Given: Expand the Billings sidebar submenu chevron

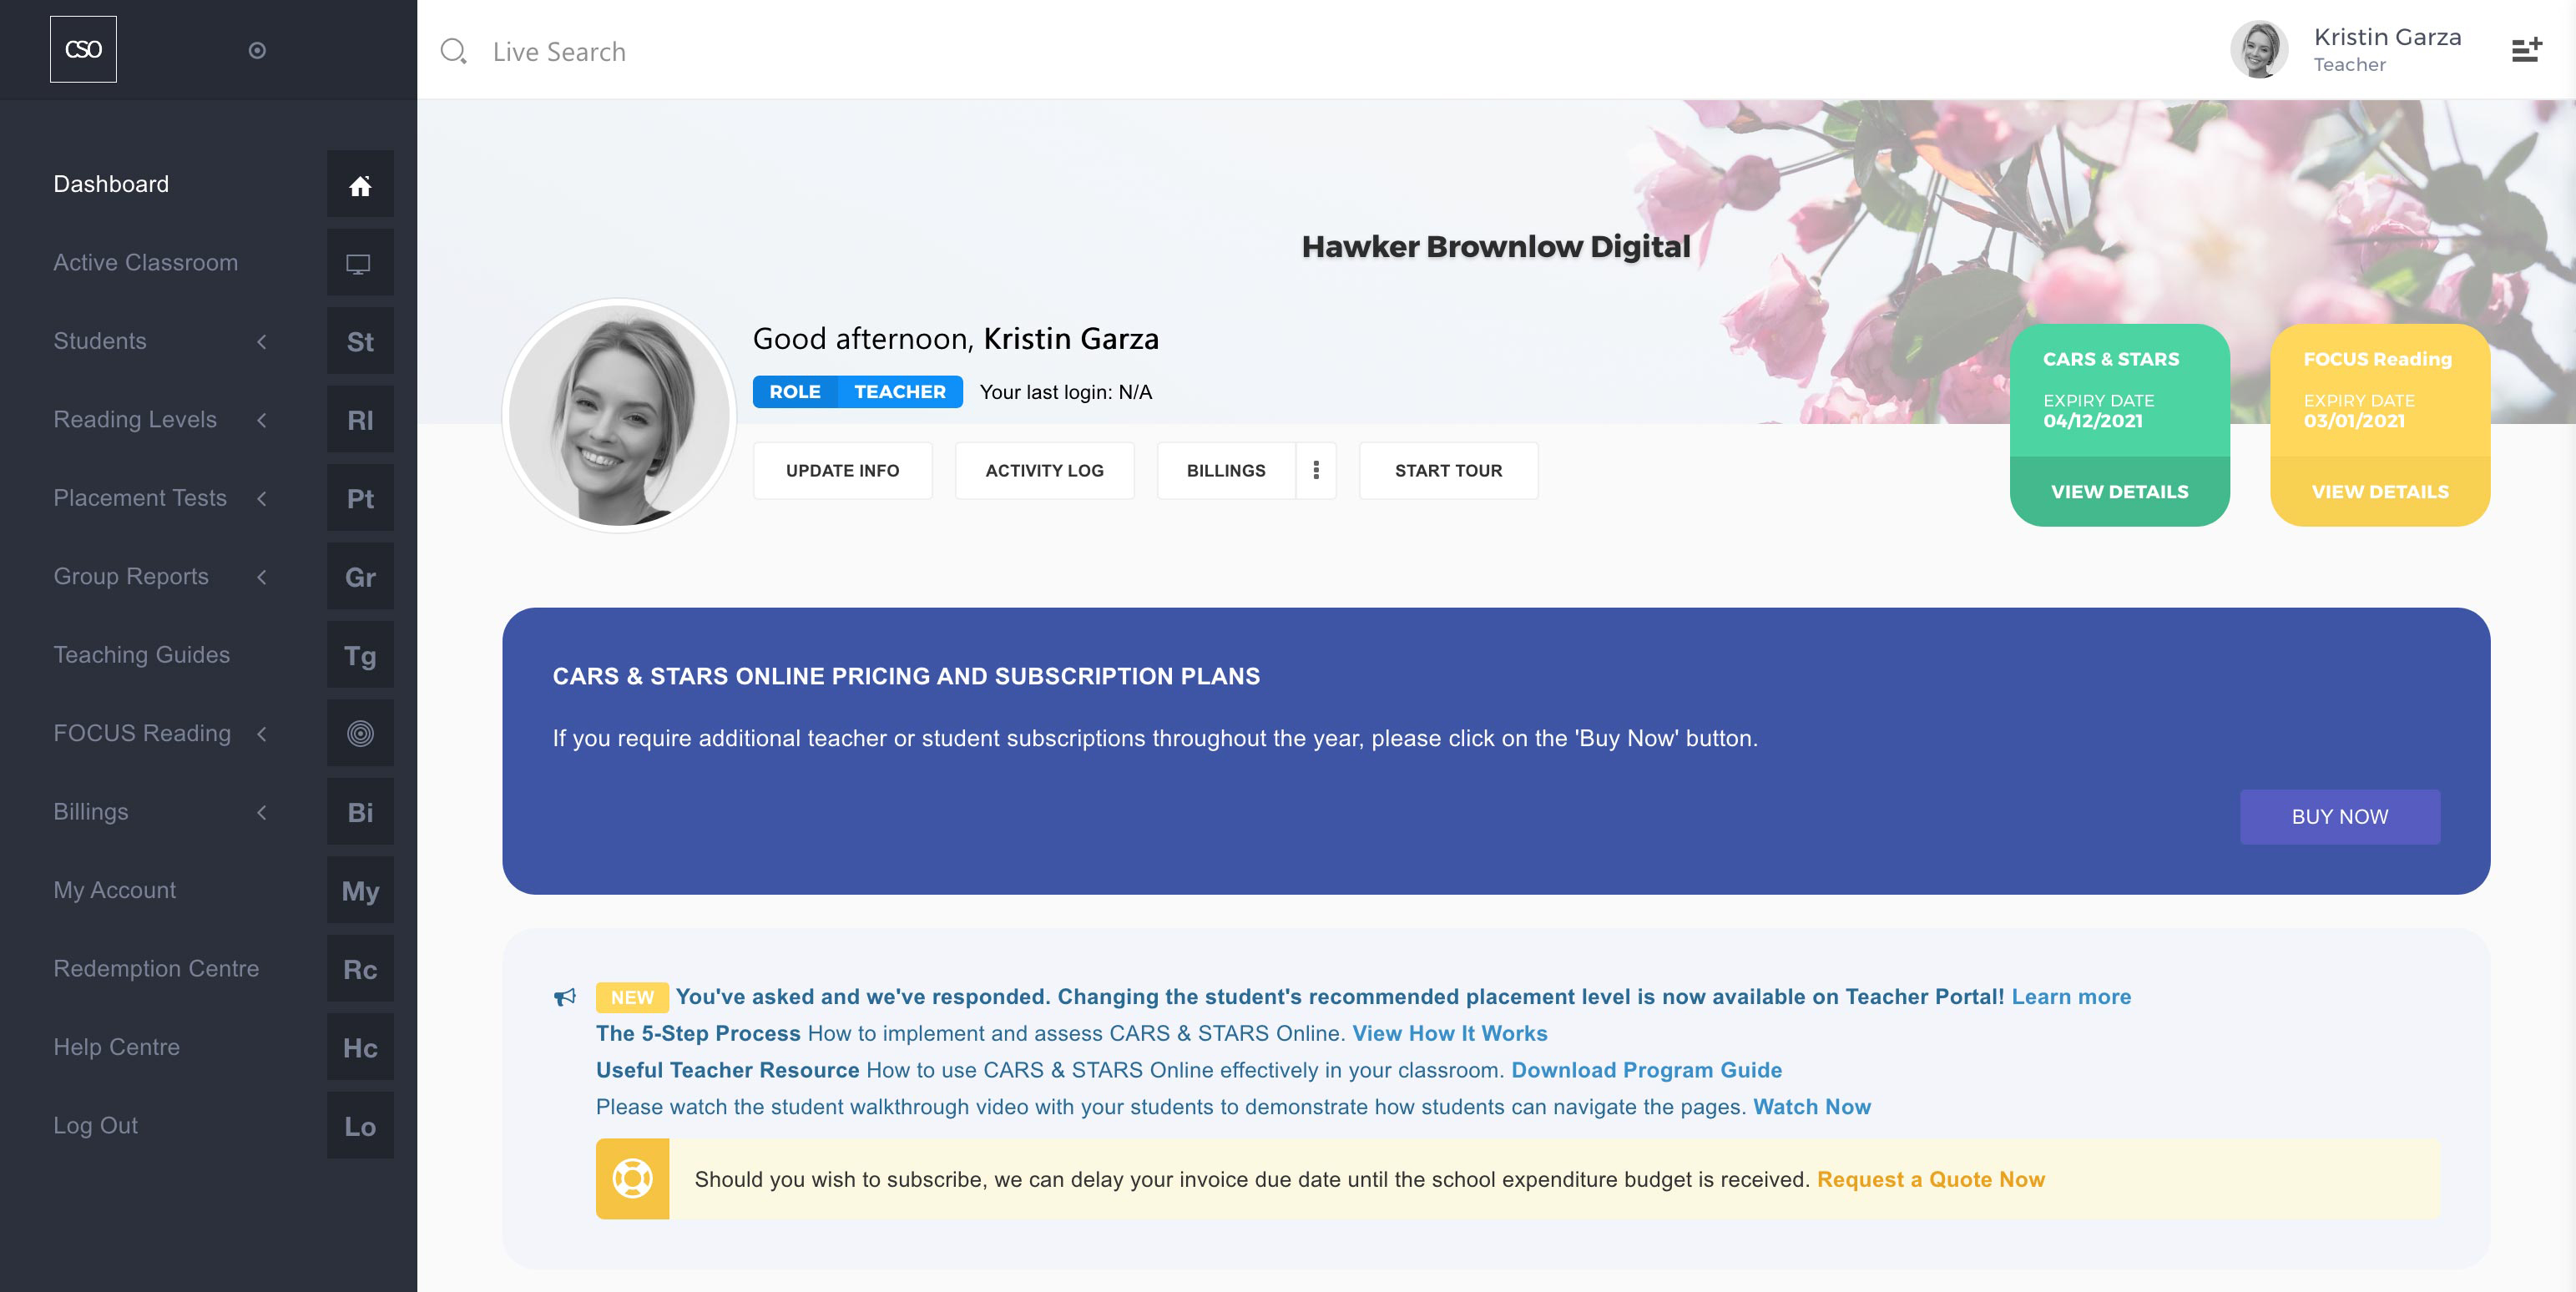Looking at the screenshot, I should click(262, 812).
